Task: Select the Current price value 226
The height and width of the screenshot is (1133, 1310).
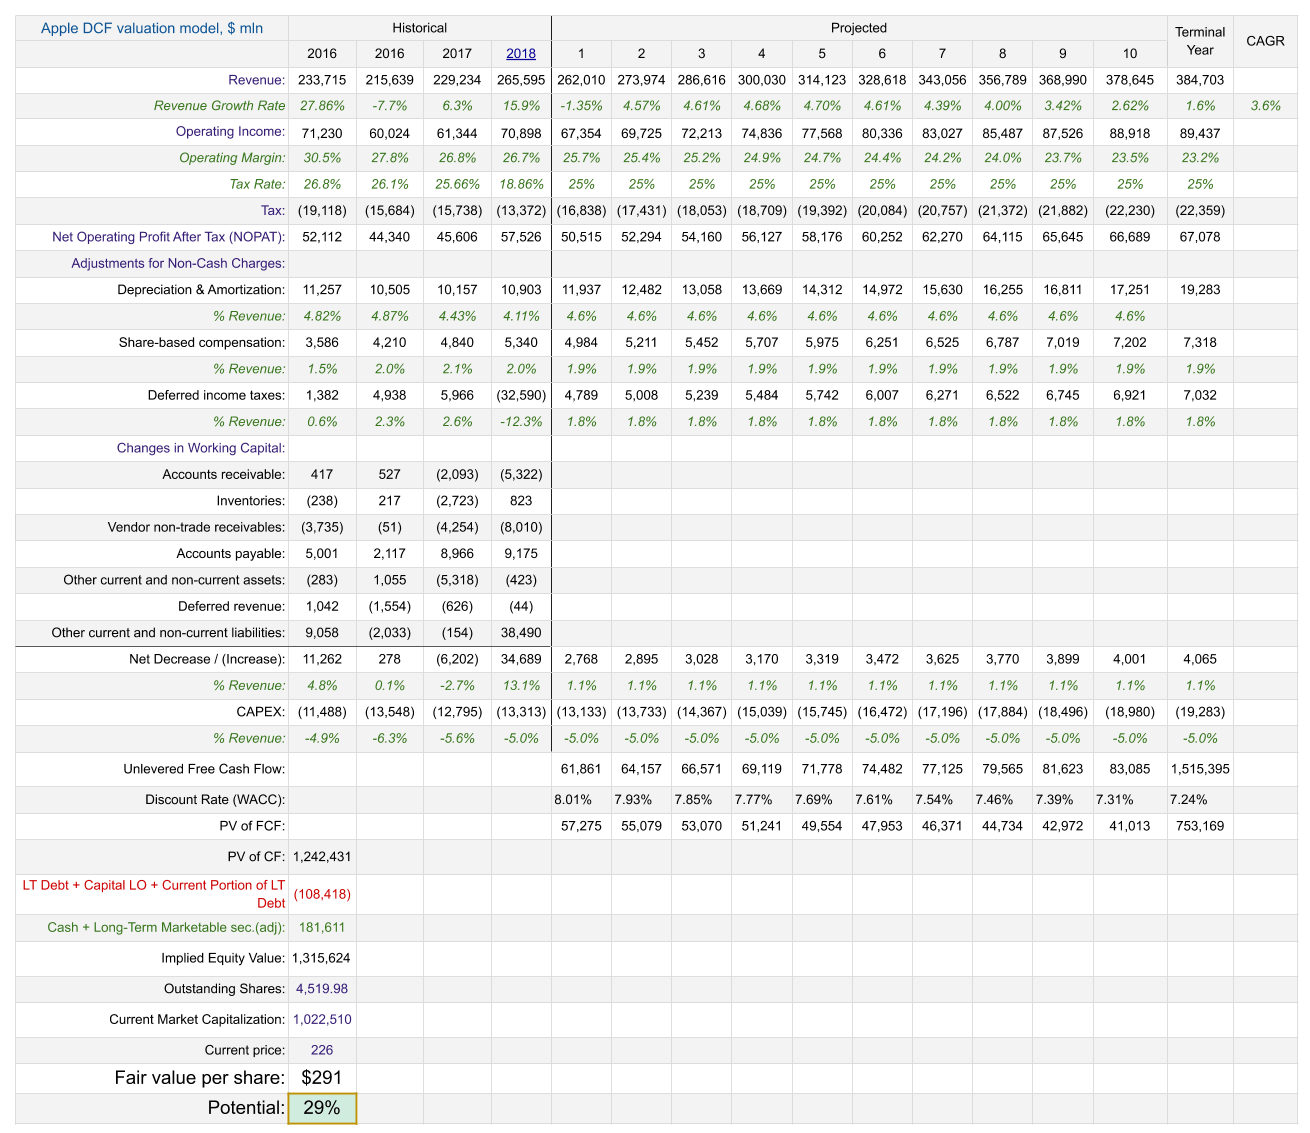Action: [x=322, y=1050]
